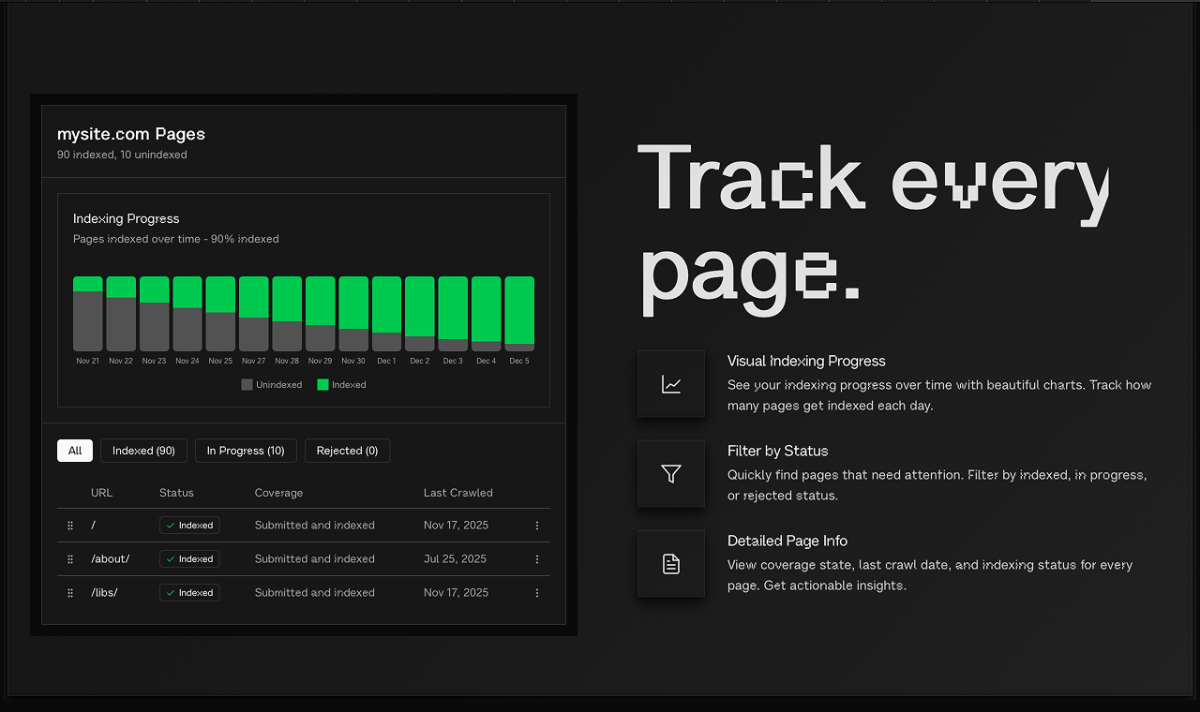Click the chart icon for Visual Indexing Progress
The height and width of the screenshot is (712, 1200).
tap(671, 384)
